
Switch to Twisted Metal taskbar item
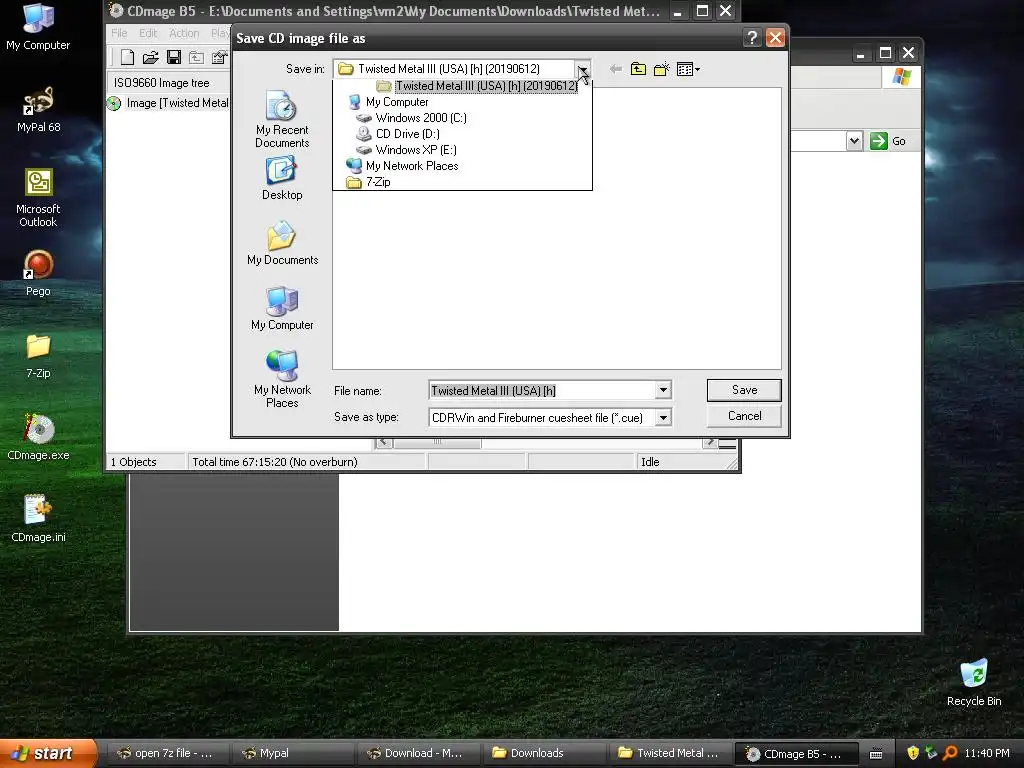tap(669, 754)
